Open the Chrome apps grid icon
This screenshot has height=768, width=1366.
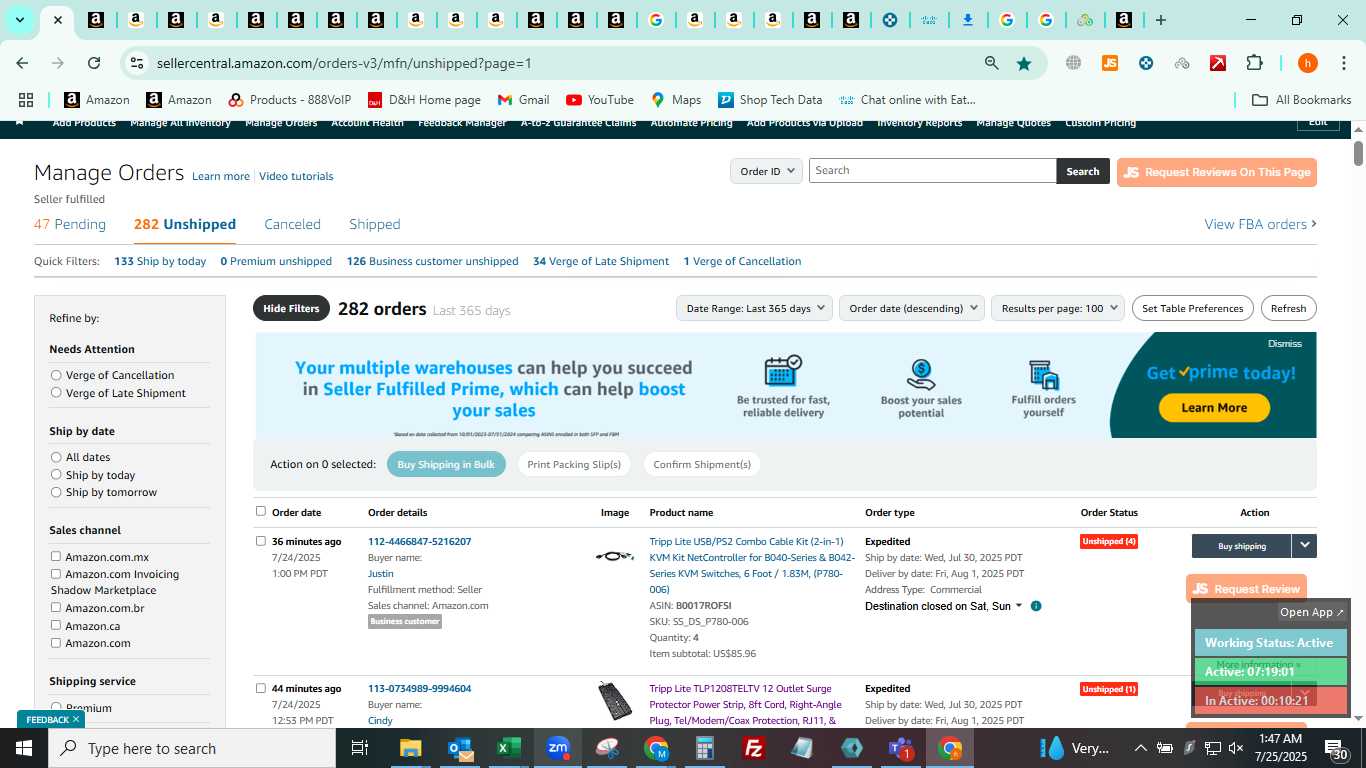(26, 100)
